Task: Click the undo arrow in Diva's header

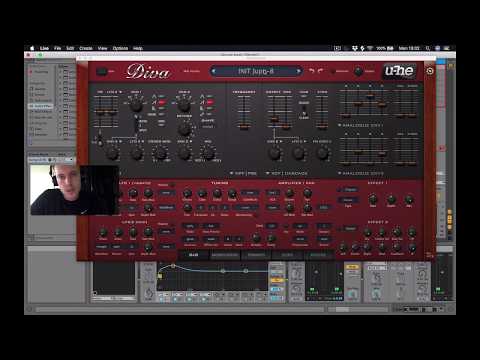Action: click(312, 71)
